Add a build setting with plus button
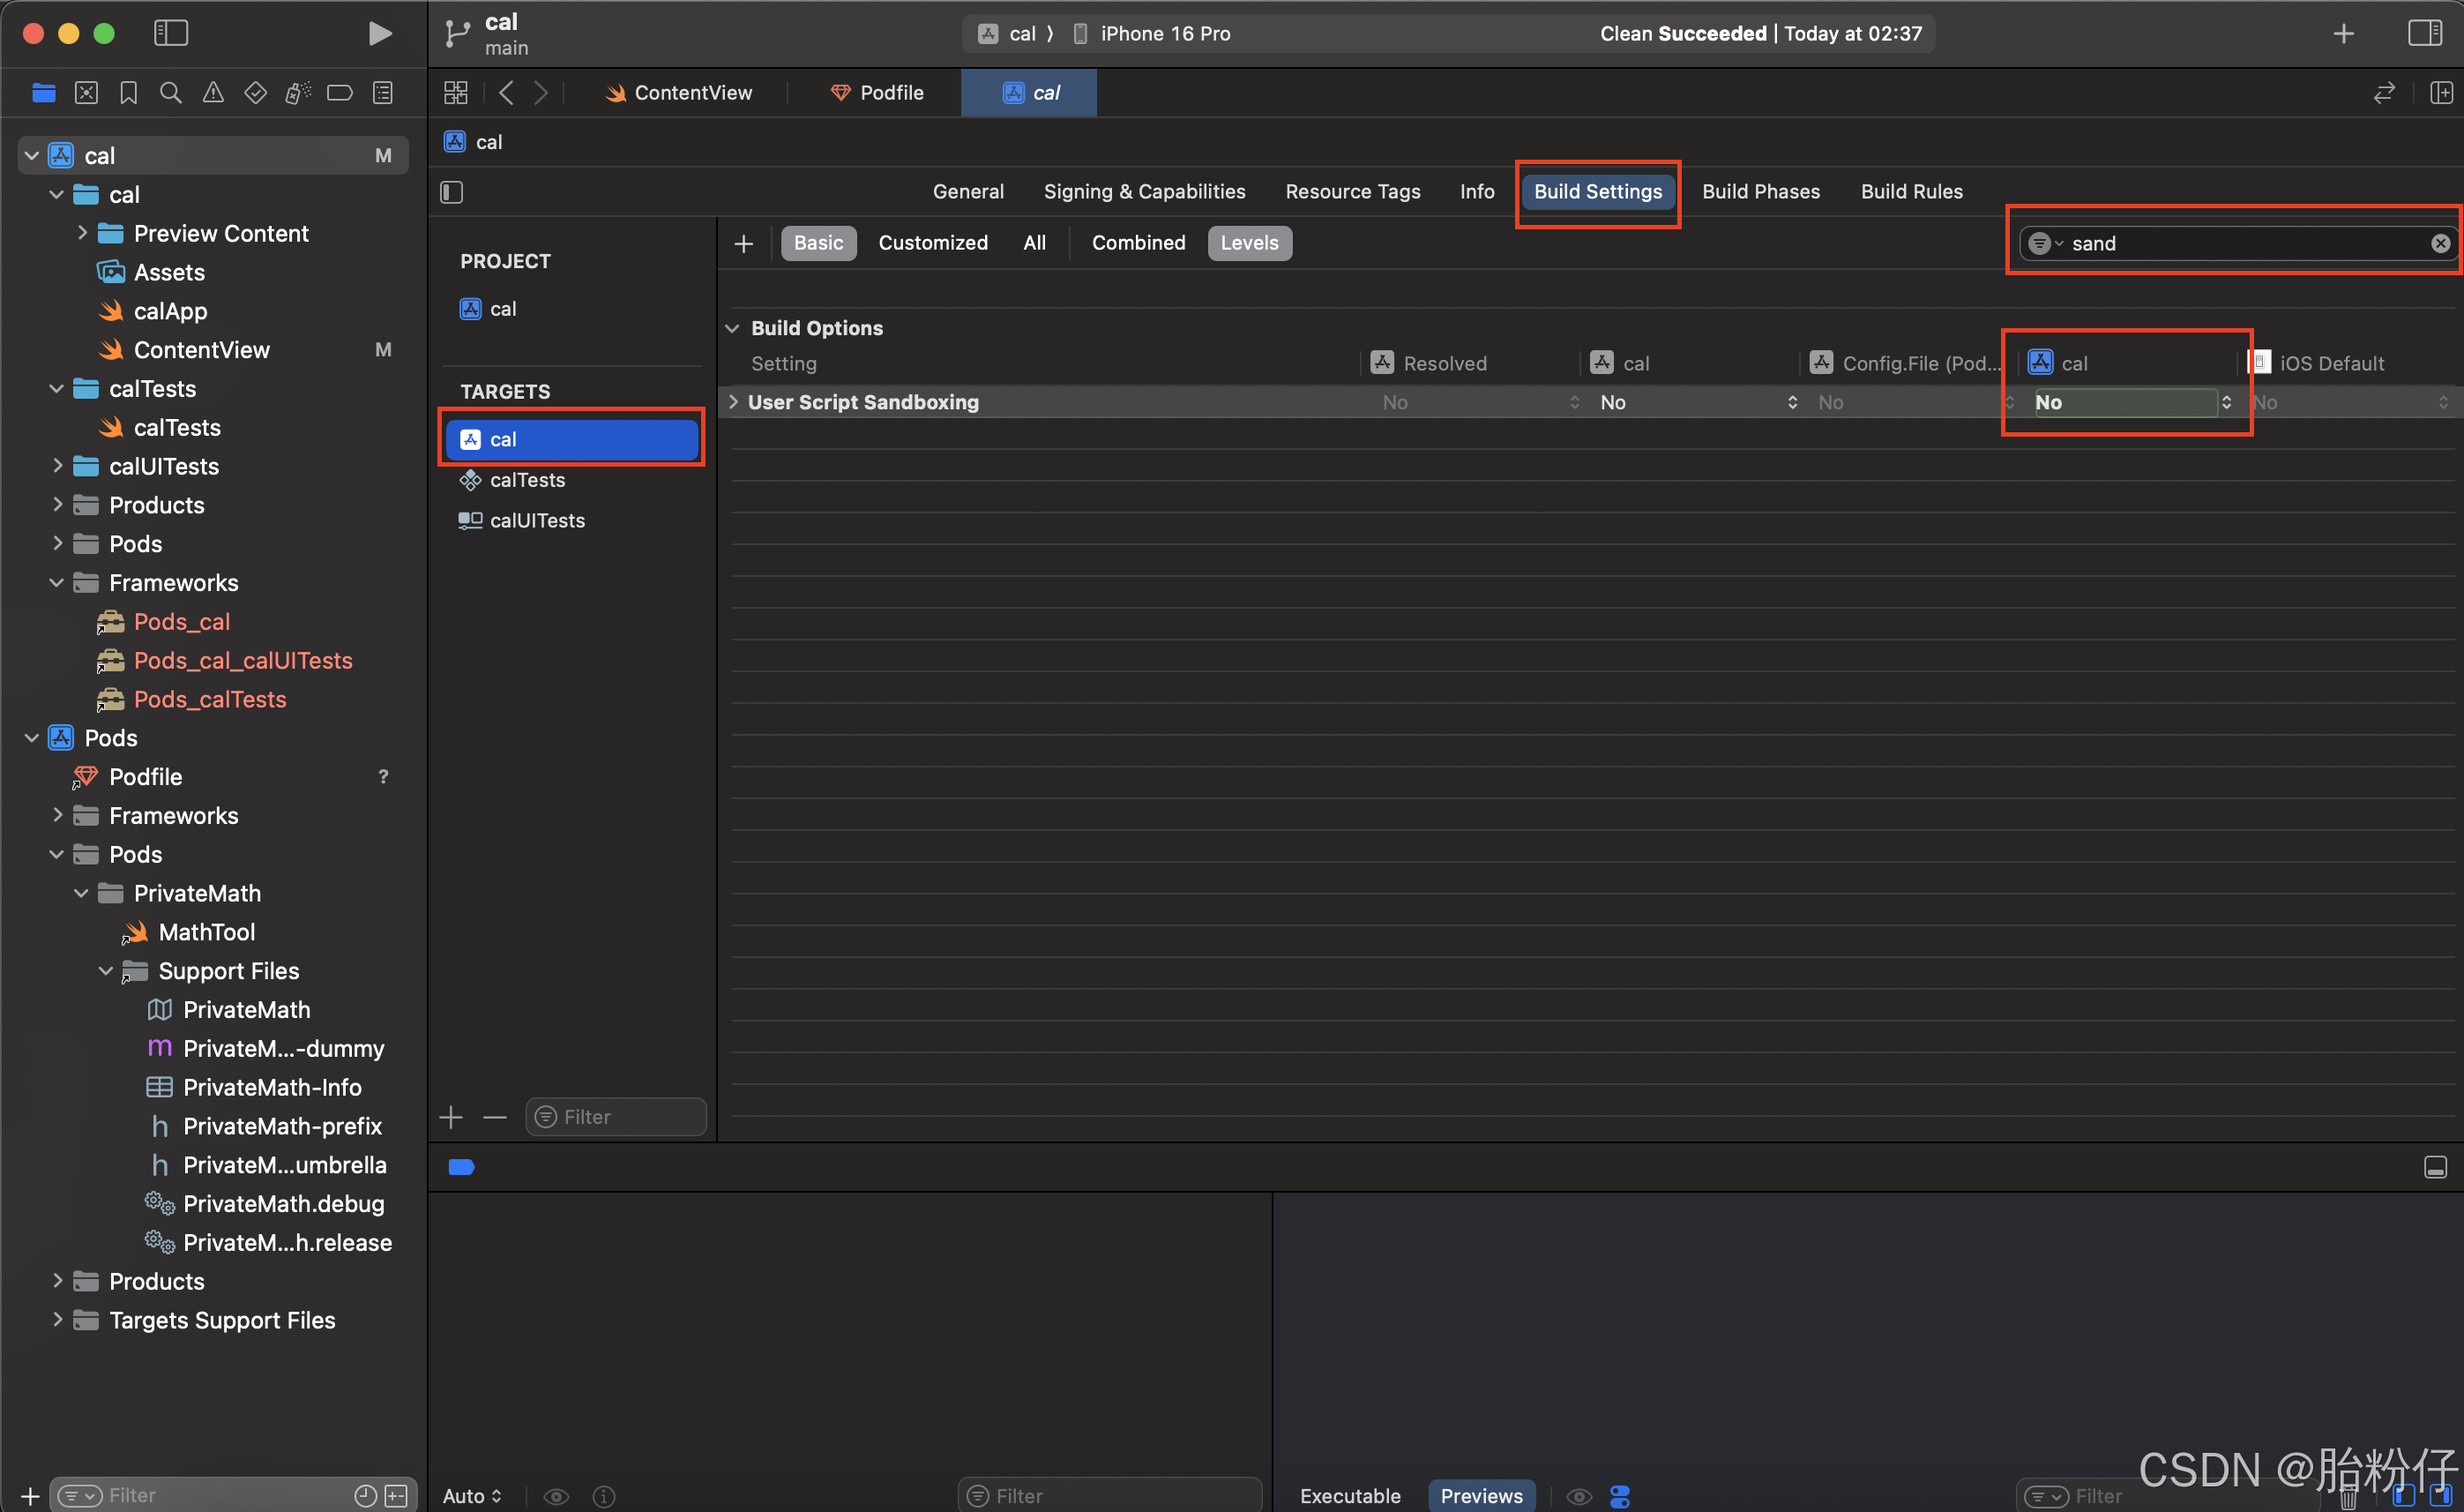The width and height of the screenshot is (2464, 1512). pyautogui.click(x=743, y=243)
